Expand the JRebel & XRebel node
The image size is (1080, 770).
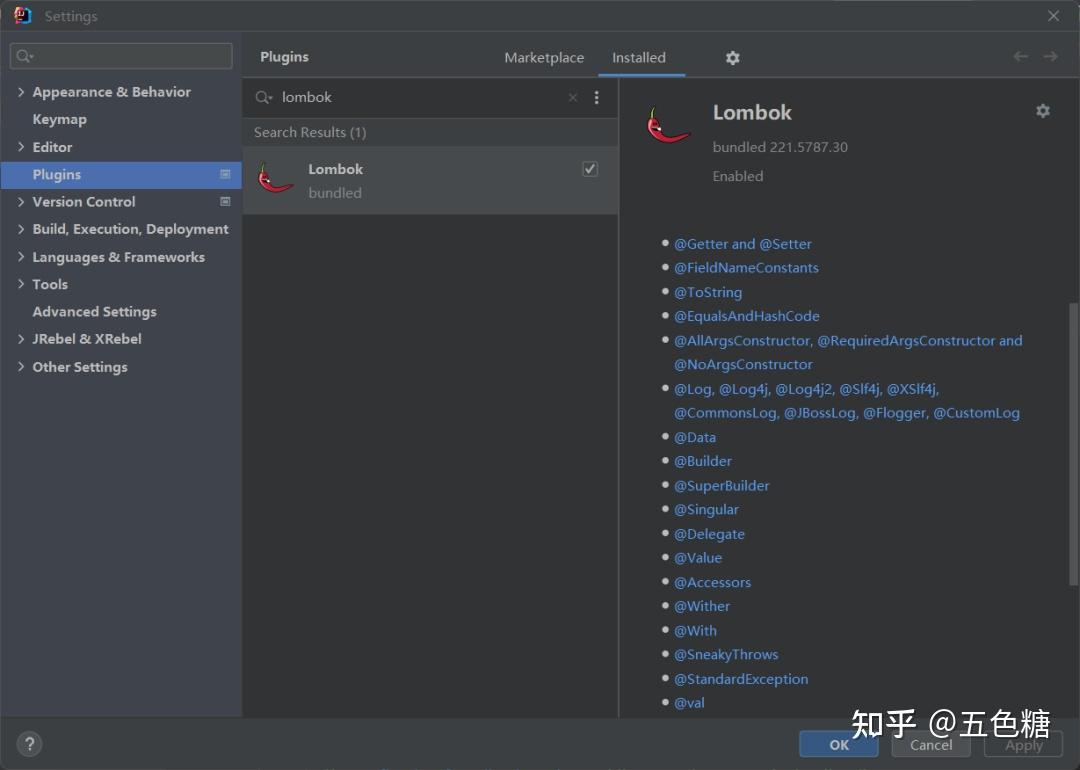pyautogui.click(x=21, y=339)
